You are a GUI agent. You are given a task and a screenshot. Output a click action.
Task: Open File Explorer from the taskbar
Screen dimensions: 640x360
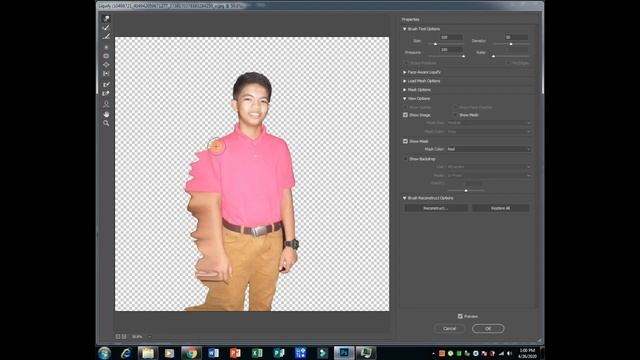148,353
